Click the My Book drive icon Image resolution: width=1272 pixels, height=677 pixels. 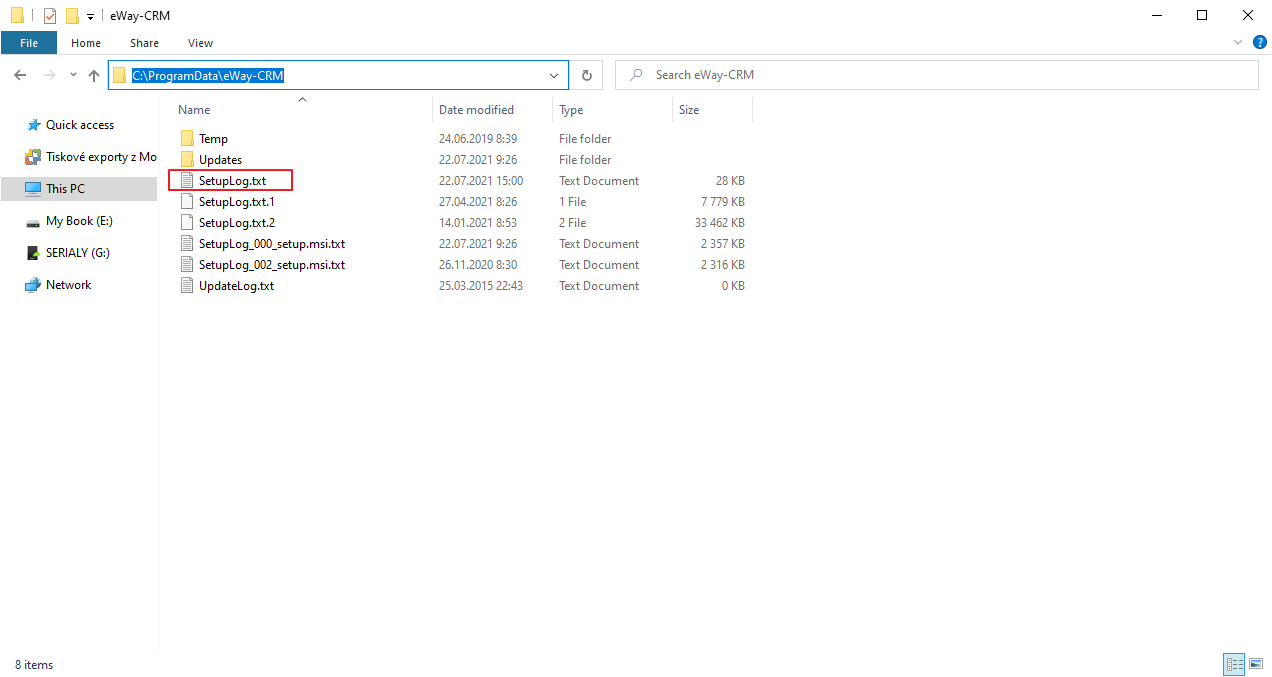(32, 221)
